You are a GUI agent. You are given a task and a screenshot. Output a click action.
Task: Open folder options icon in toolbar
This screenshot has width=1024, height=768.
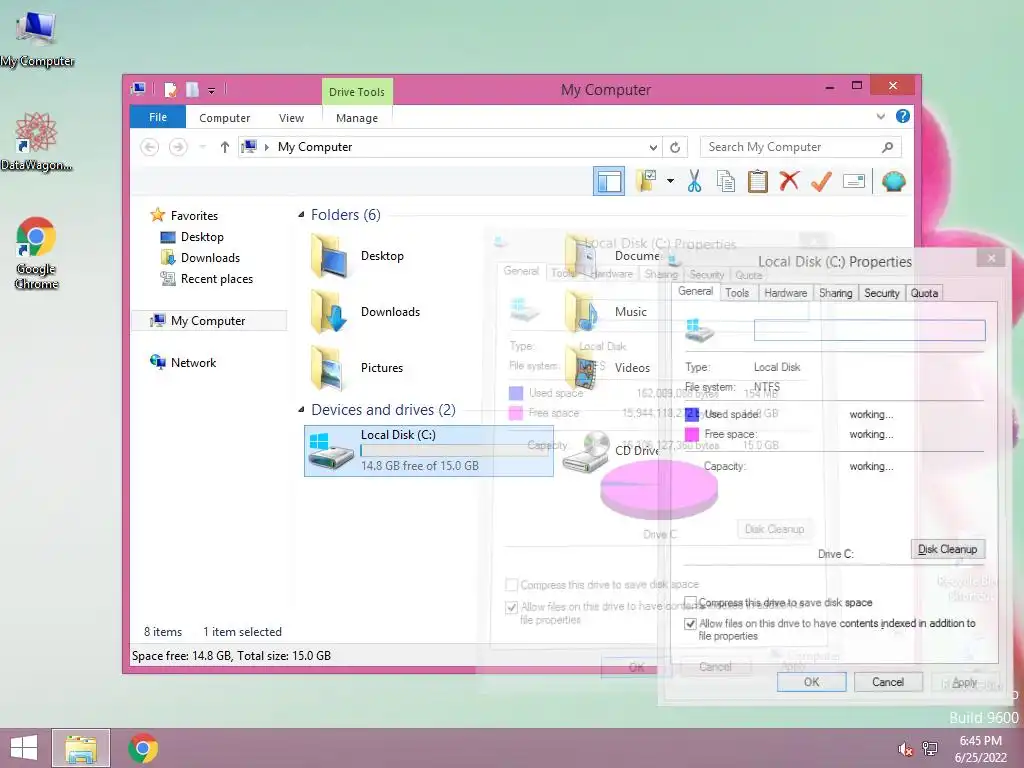pos(646,181)
